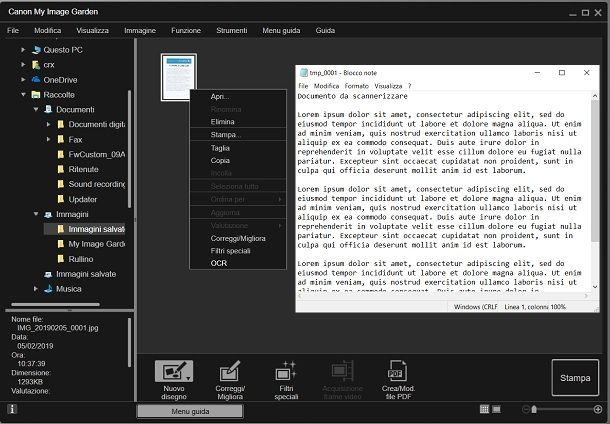Click the Rullino folder icon
Viewport: 610px width, 424px height.
pyautogui.click(x=61, y=259)
